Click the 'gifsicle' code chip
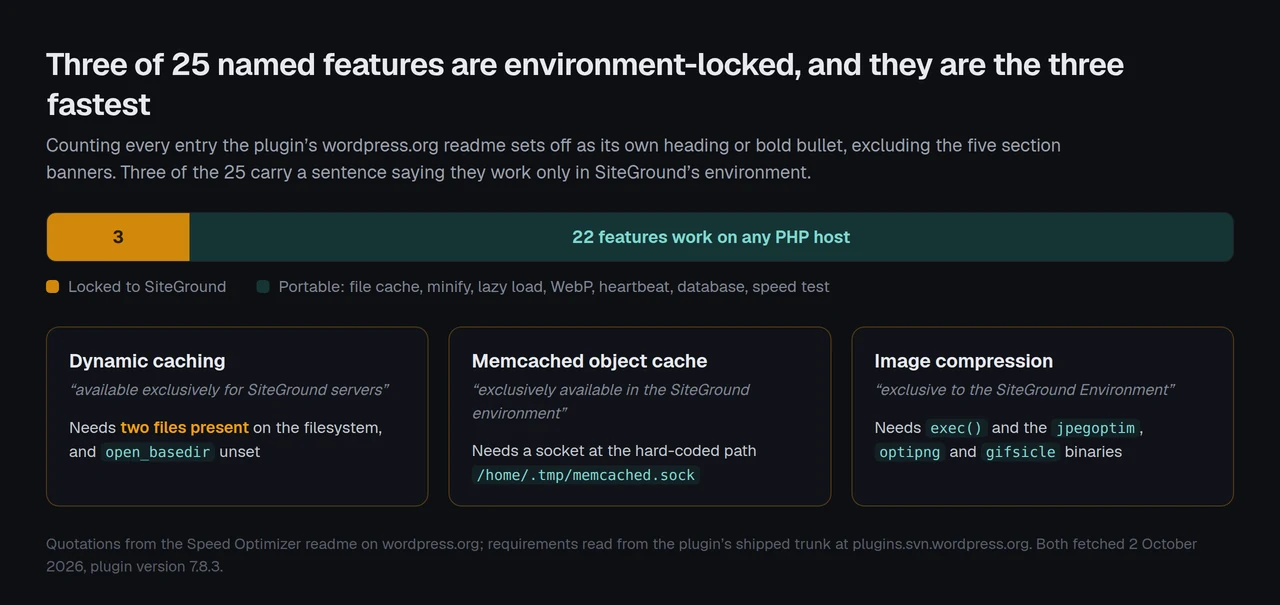The width and height of the screenshot is (1280, 605). (1020, 452)
